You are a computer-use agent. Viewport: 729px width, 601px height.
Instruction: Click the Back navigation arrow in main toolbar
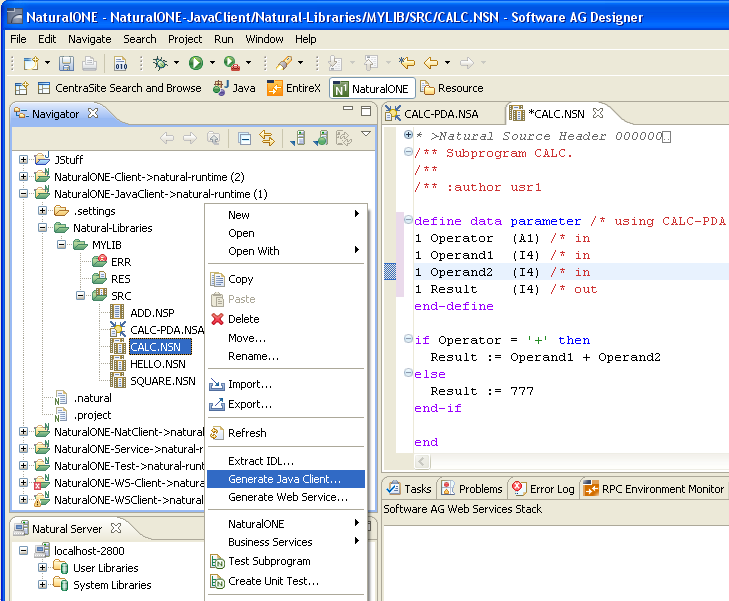[x=431, y=63]
